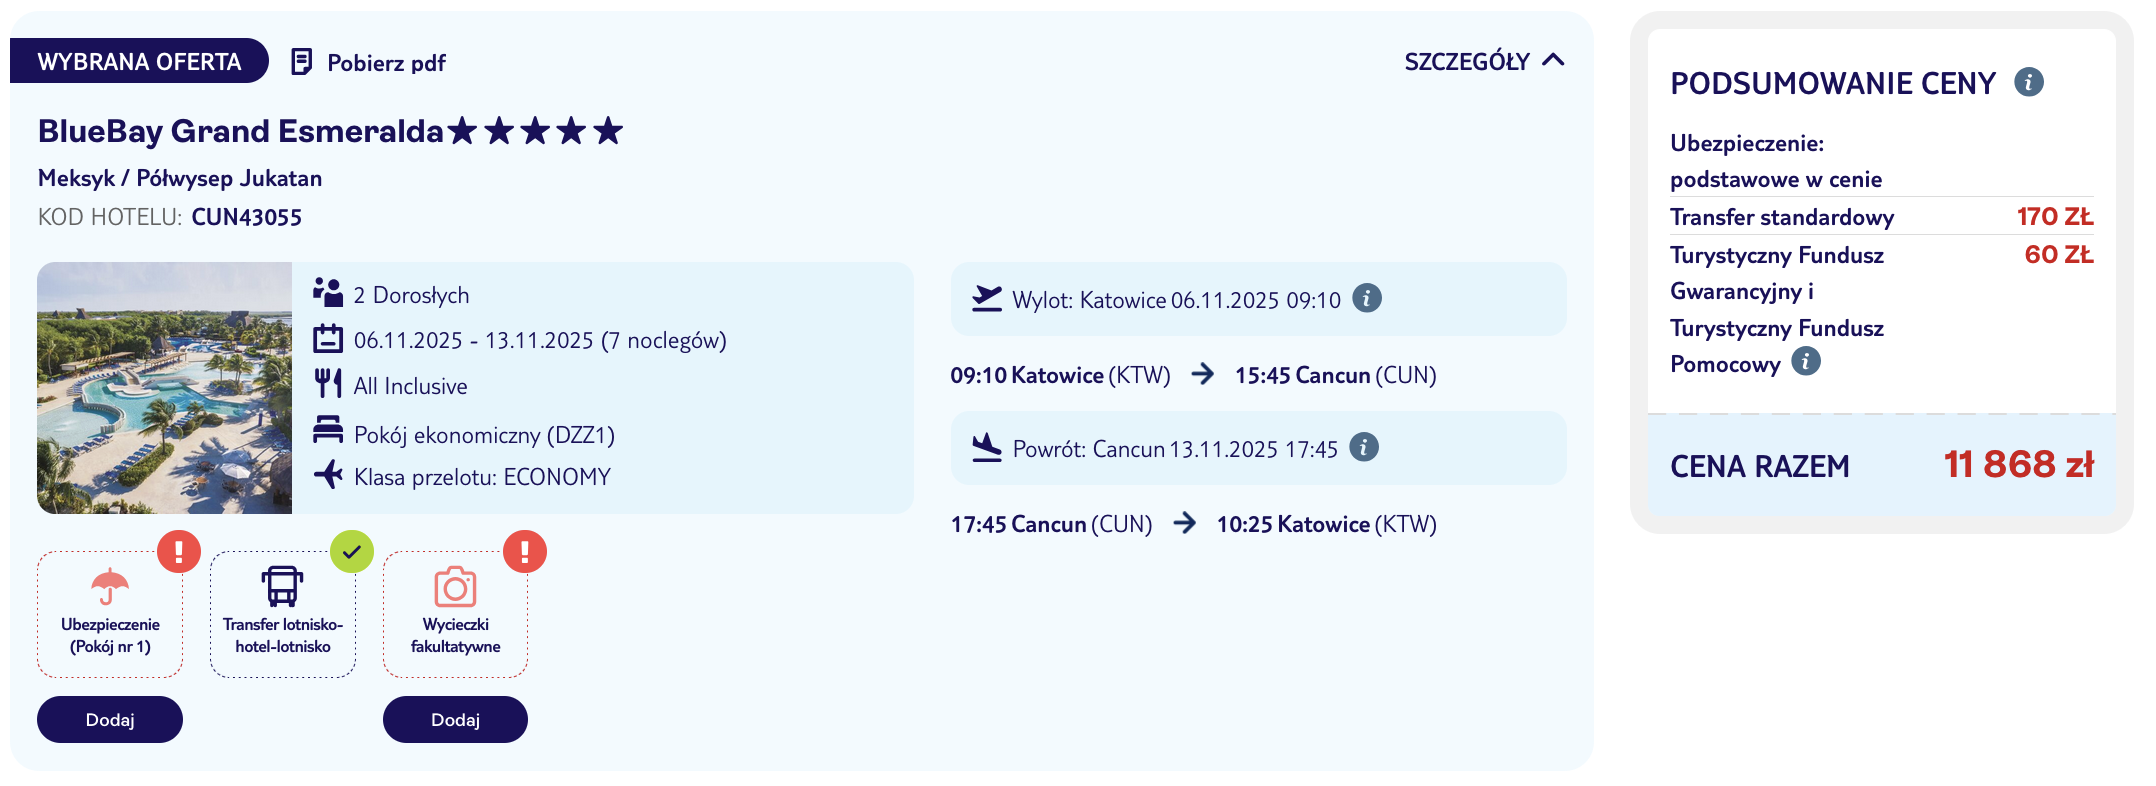Toggle the green transfer checkmark badge

click(352, 552)
